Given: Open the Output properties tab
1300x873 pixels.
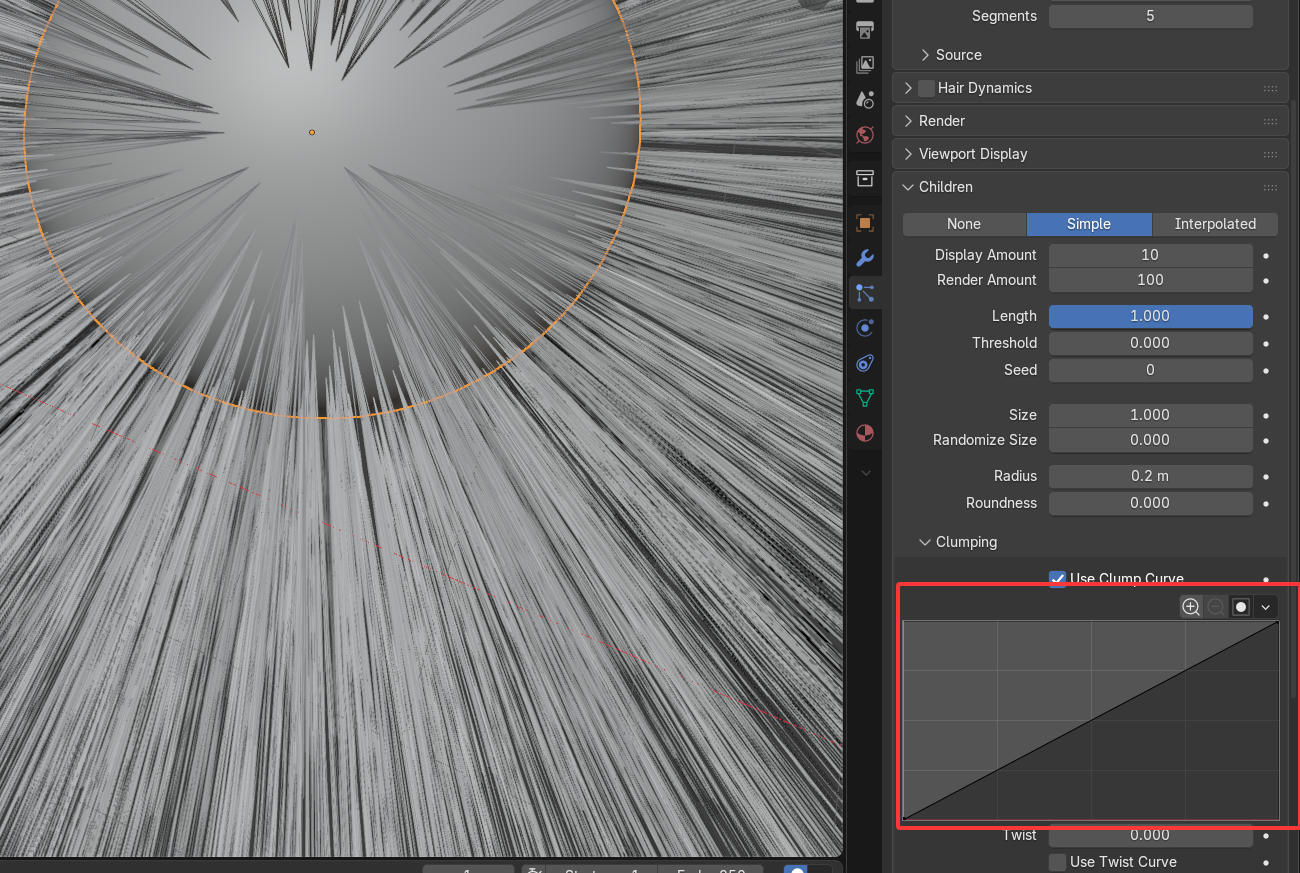Looking at the screenshot, I should [865, 31].
